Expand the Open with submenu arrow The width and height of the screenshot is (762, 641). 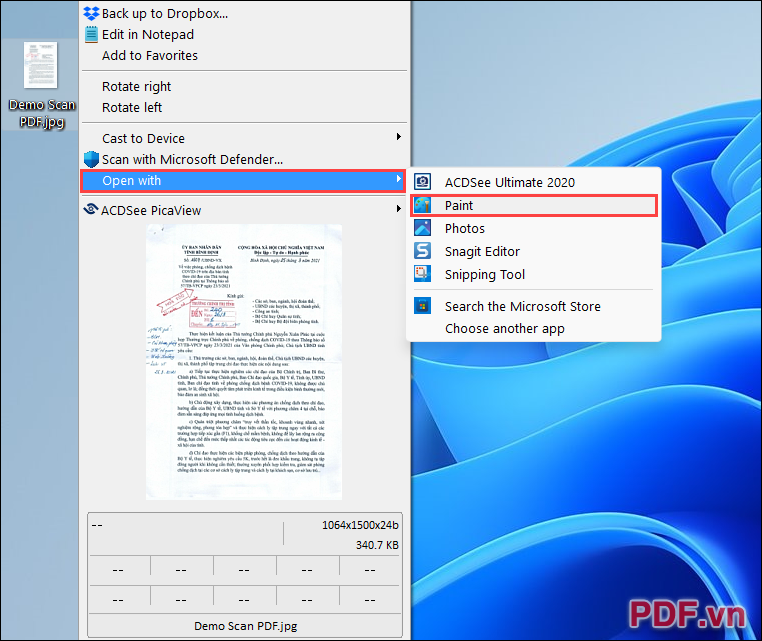click(398, 178)
